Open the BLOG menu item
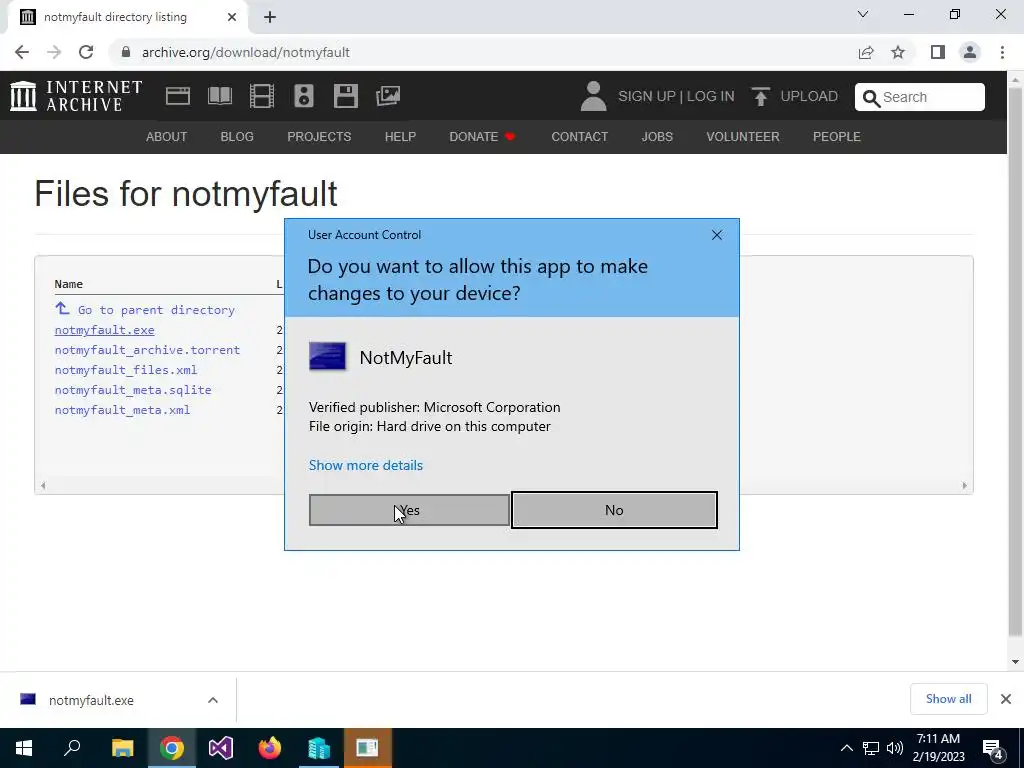1024x768 pixels. pyautogui.click(x=237, y=136)
